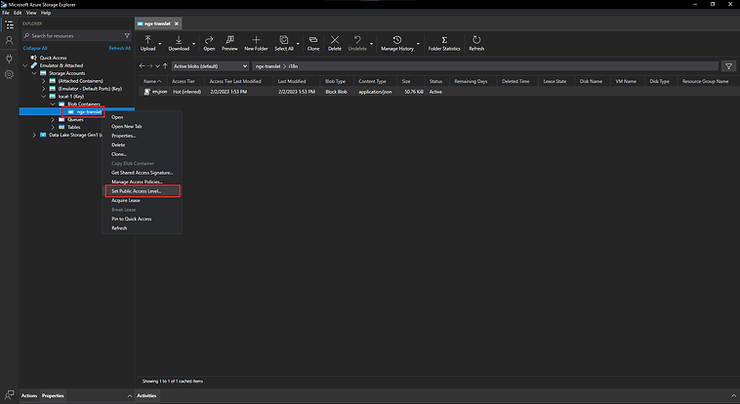740x404 pixels.
Task: Open the Active blobs (default) dropdown
Action: tap(210, 66)
